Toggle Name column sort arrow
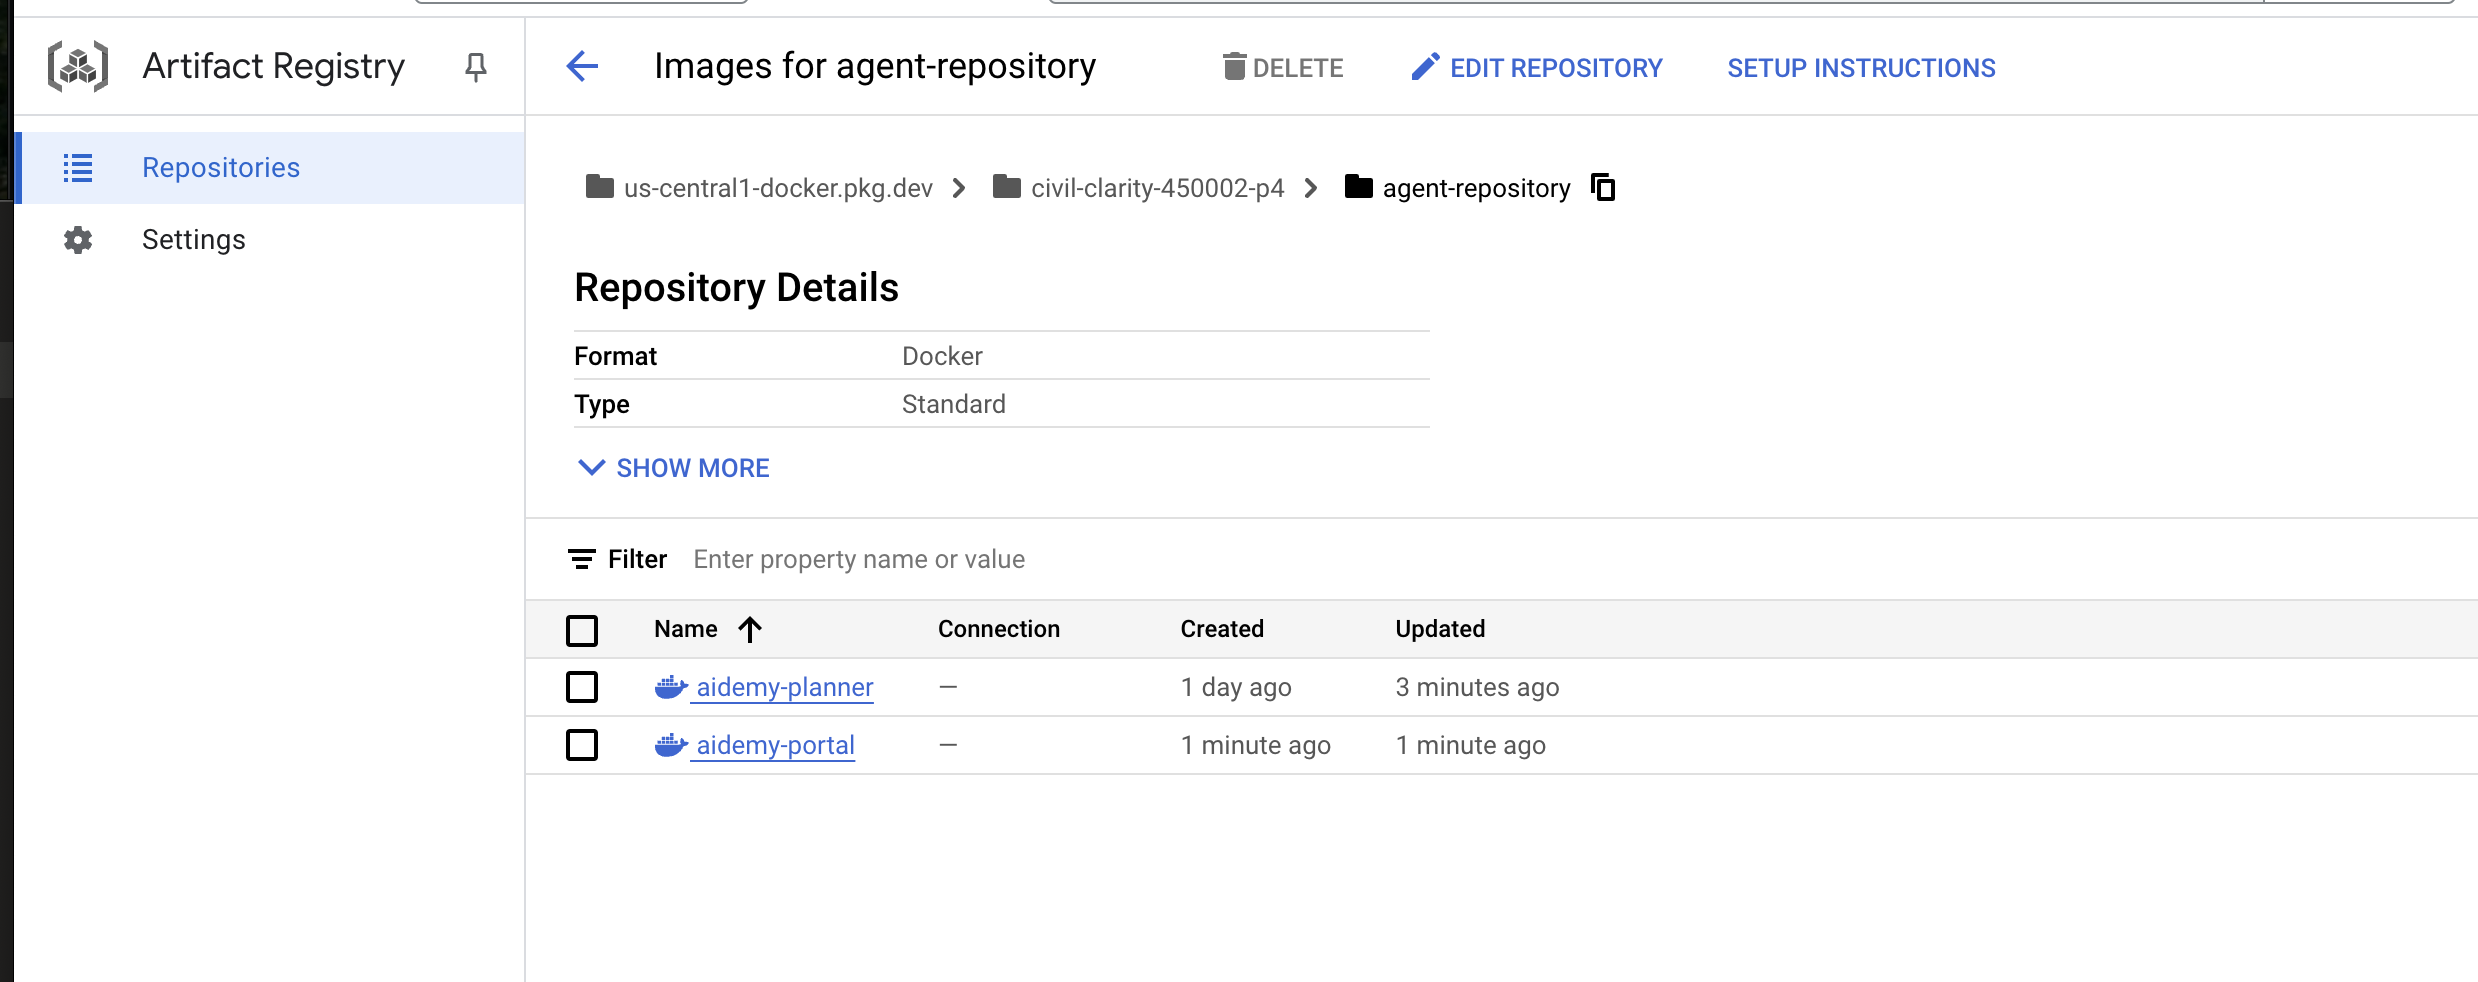Image resolution: width=2478 pixels, height=982 pixels. point(749,629)
